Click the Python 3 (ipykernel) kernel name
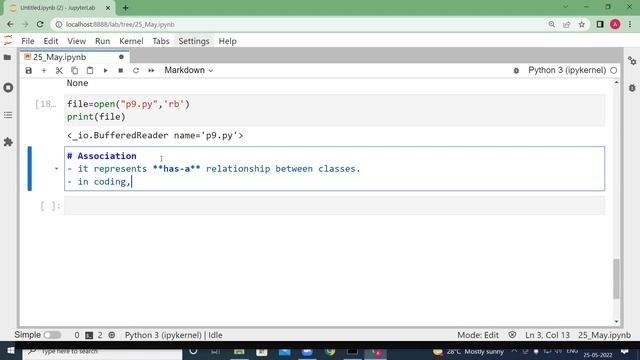 click(567, 70)
